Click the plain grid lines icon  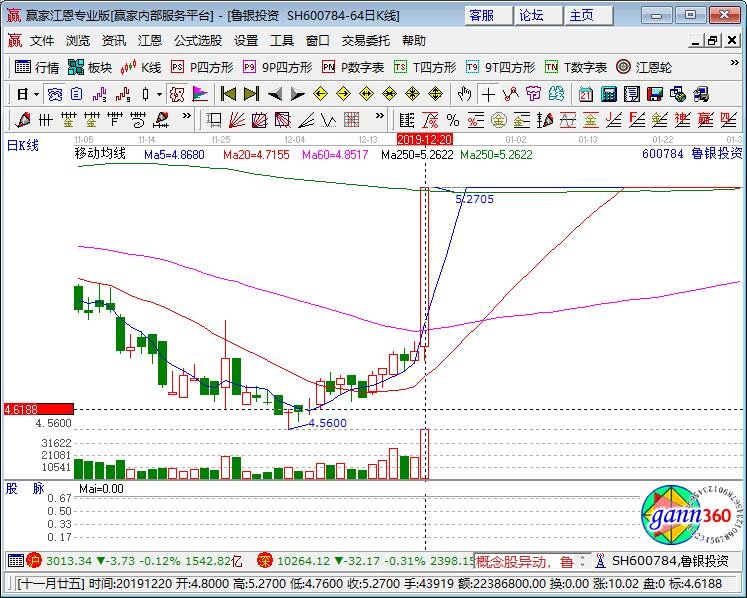(x=45, y=120)
